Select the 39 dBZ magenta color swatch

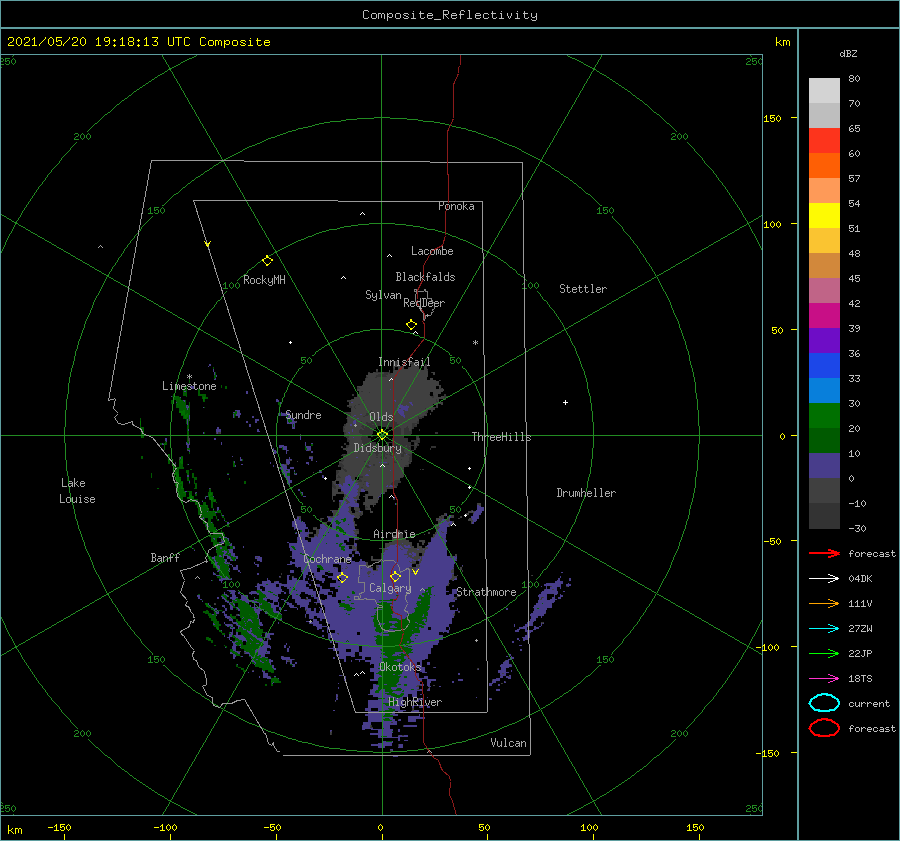click(x=824, y=315)
